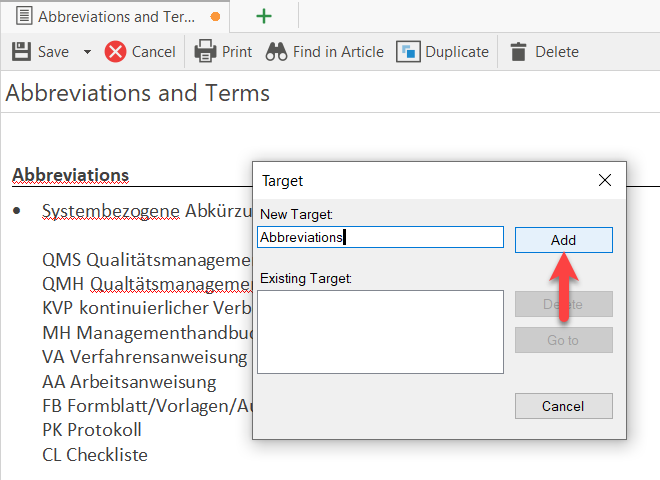The width and height of the screenshot is (660, 480).
Task: Click the red Cancel icon in toolbar
Action: (116, 52)
